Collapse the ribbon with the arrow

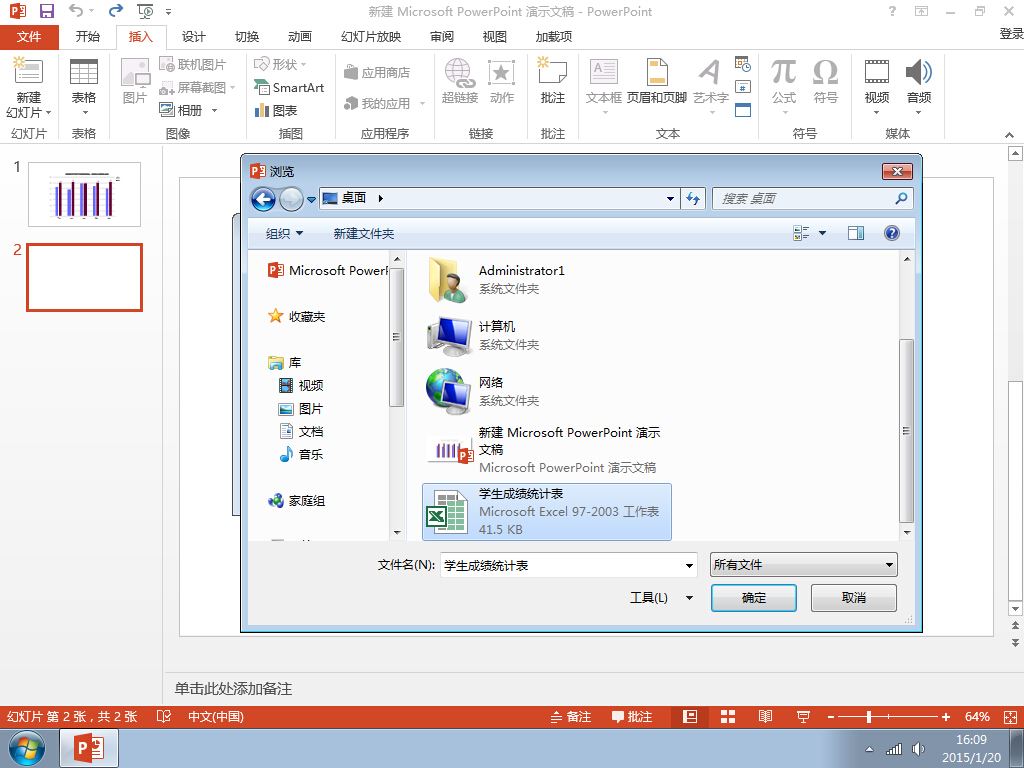click(x=1009, y=135)
